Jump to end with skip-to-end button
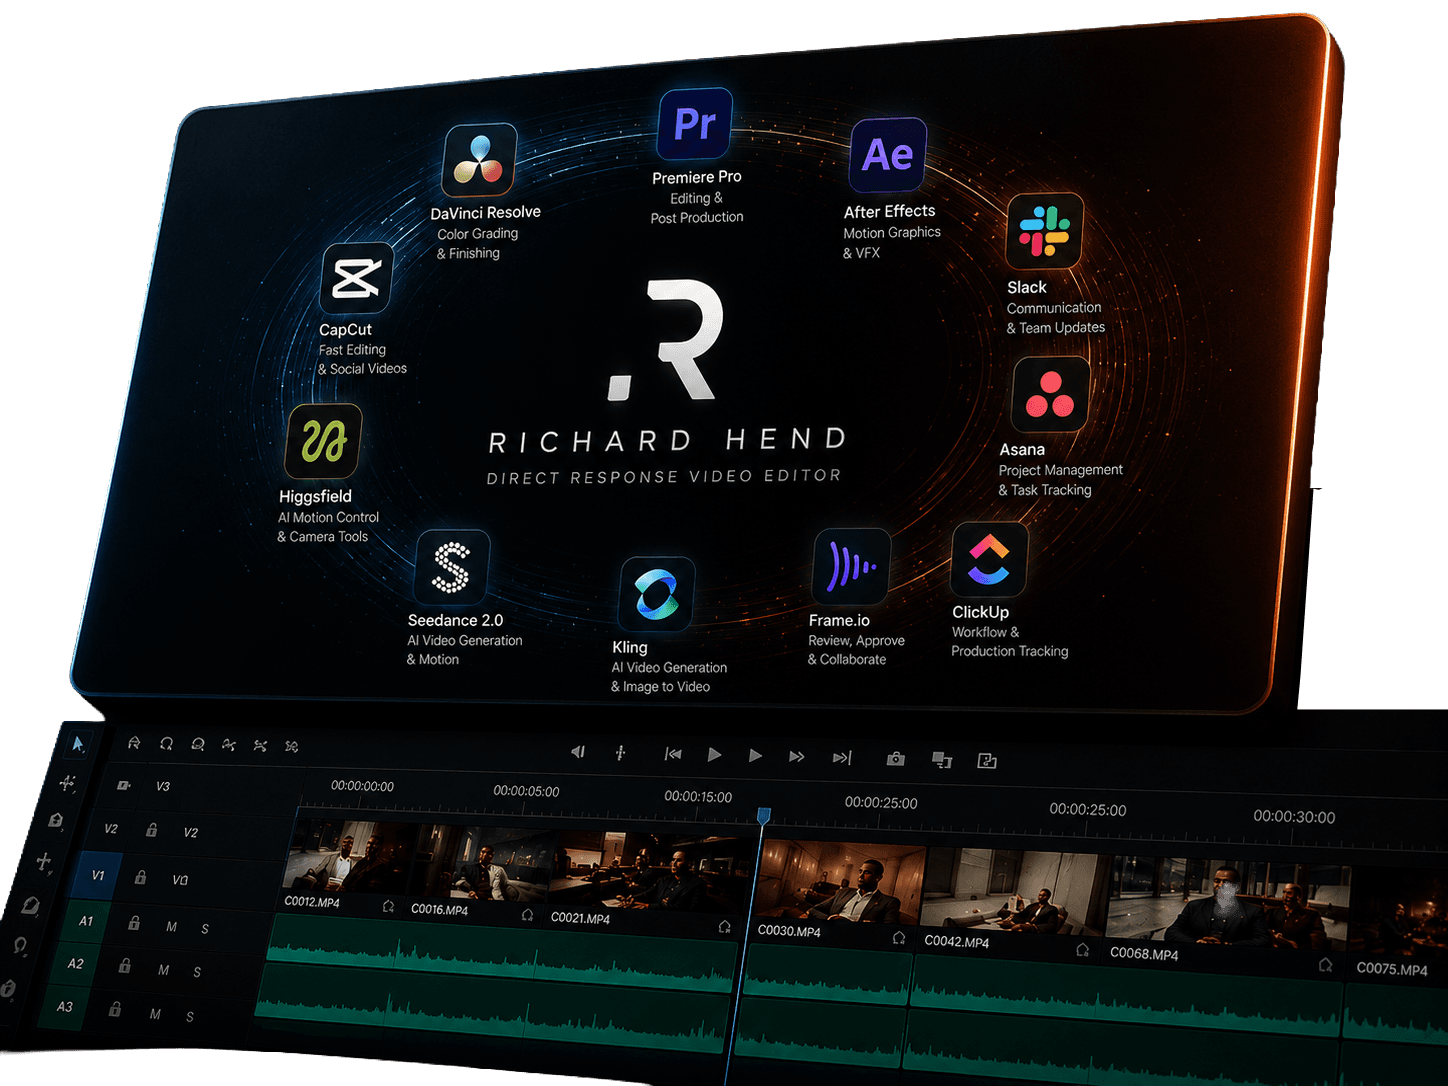The width and height of the screenshot is (1448, 1086). (842, 758)
